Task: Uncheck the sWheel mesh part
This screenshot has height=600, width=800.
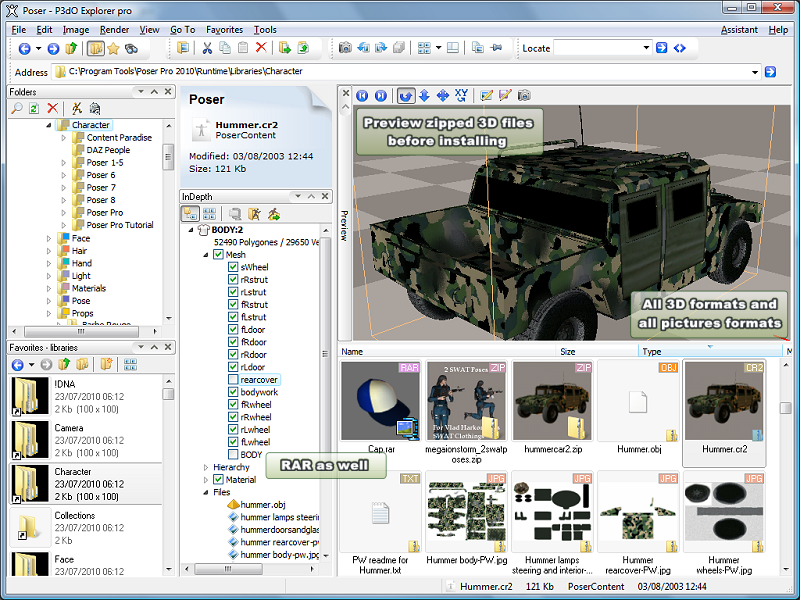Action: point(233,267)
